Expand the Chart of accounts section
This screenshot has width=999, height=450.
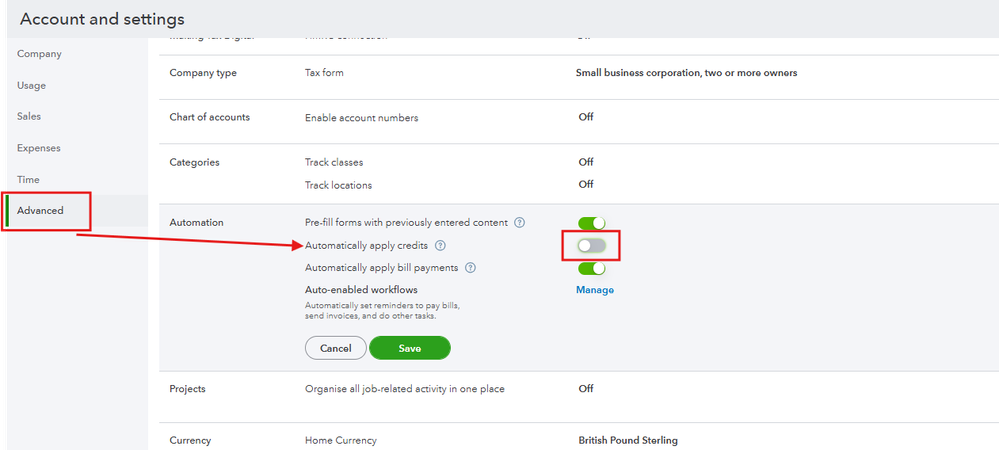(x=210, y=117)
